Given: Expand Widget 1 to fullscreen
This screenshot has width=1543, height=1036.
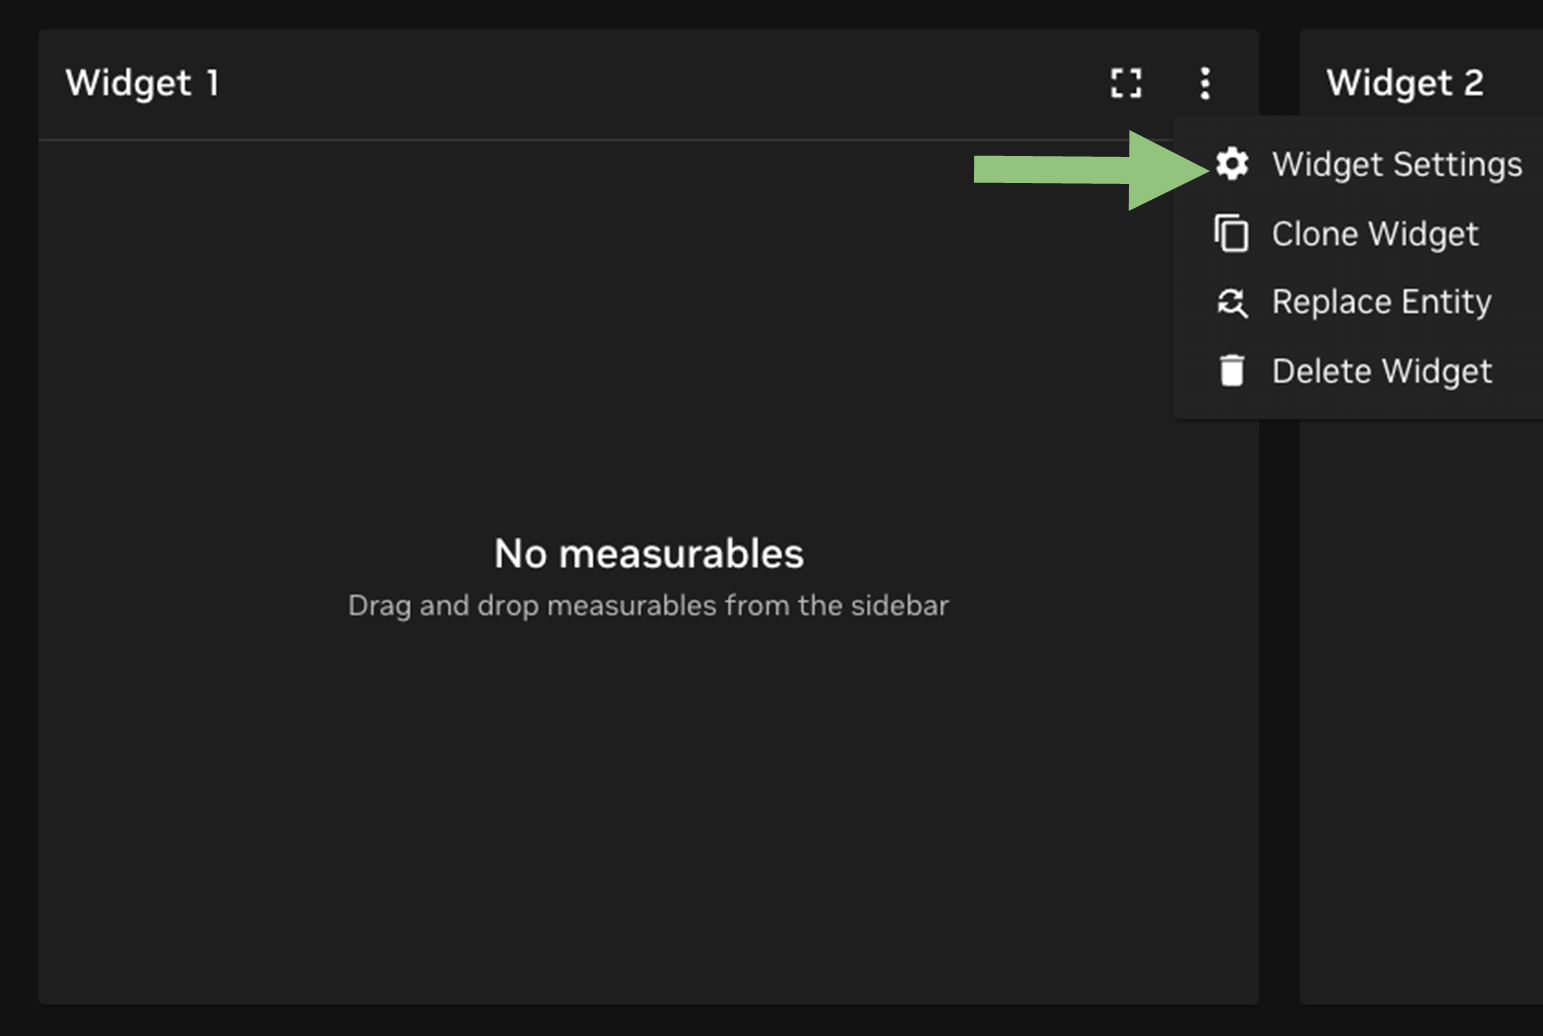Looking at the screenshot, I should 1126,83.
